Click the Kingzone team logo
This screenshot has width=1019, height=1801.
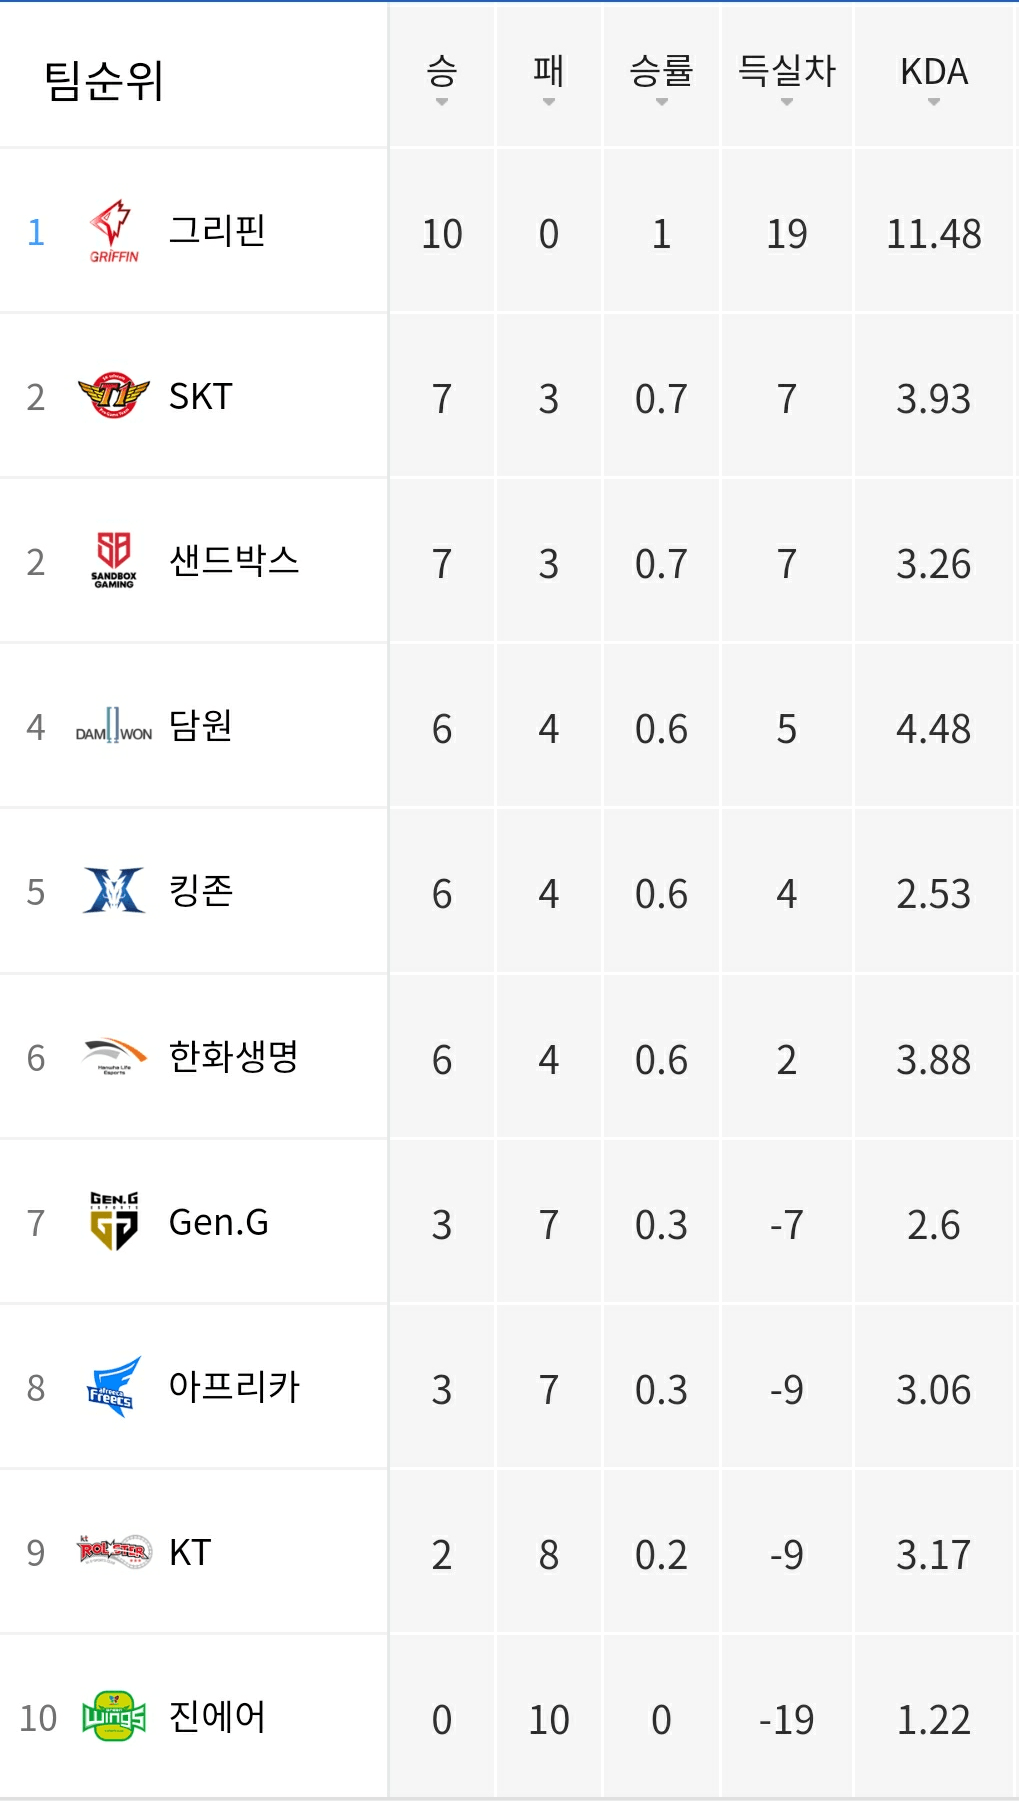pyautogui.click(x=113, y=891)
